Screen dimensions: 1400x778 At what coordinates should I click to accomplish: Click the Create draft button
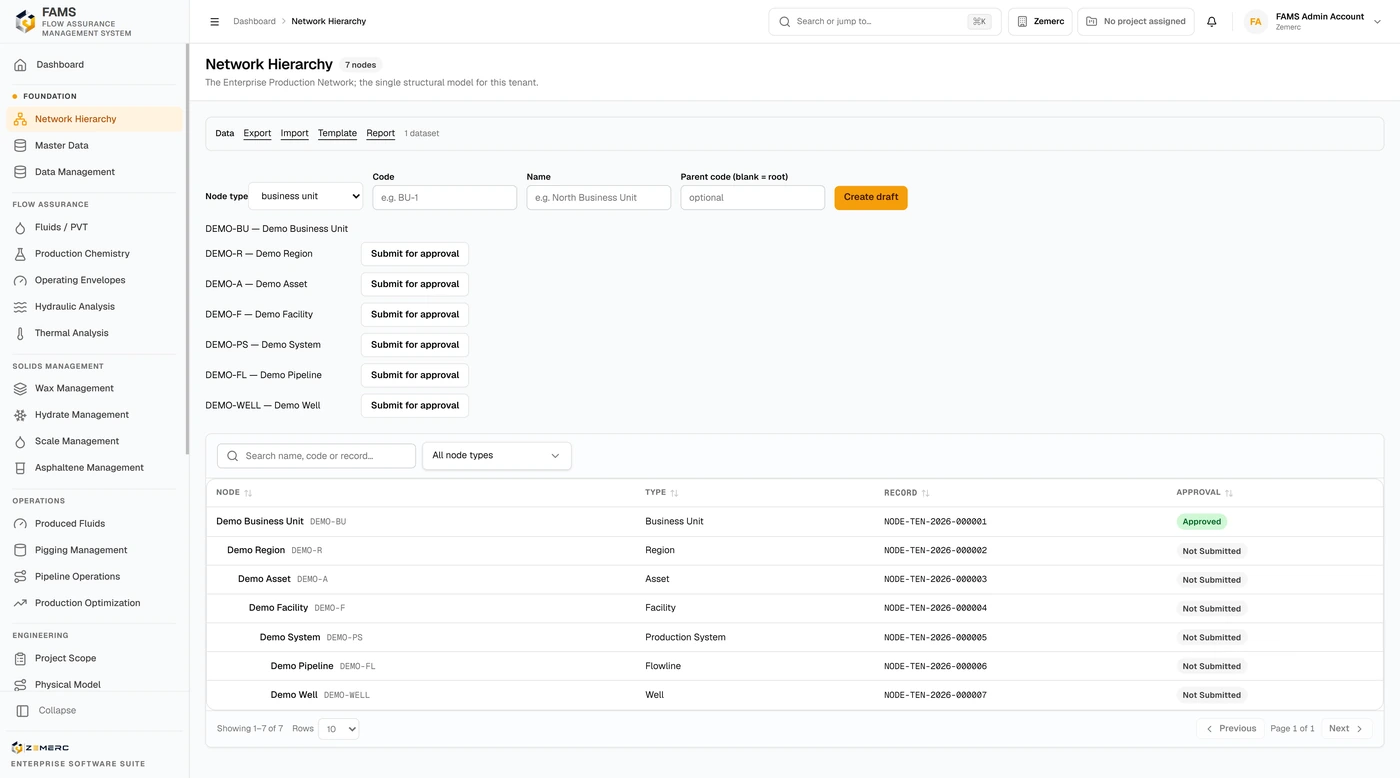[871, 197]
